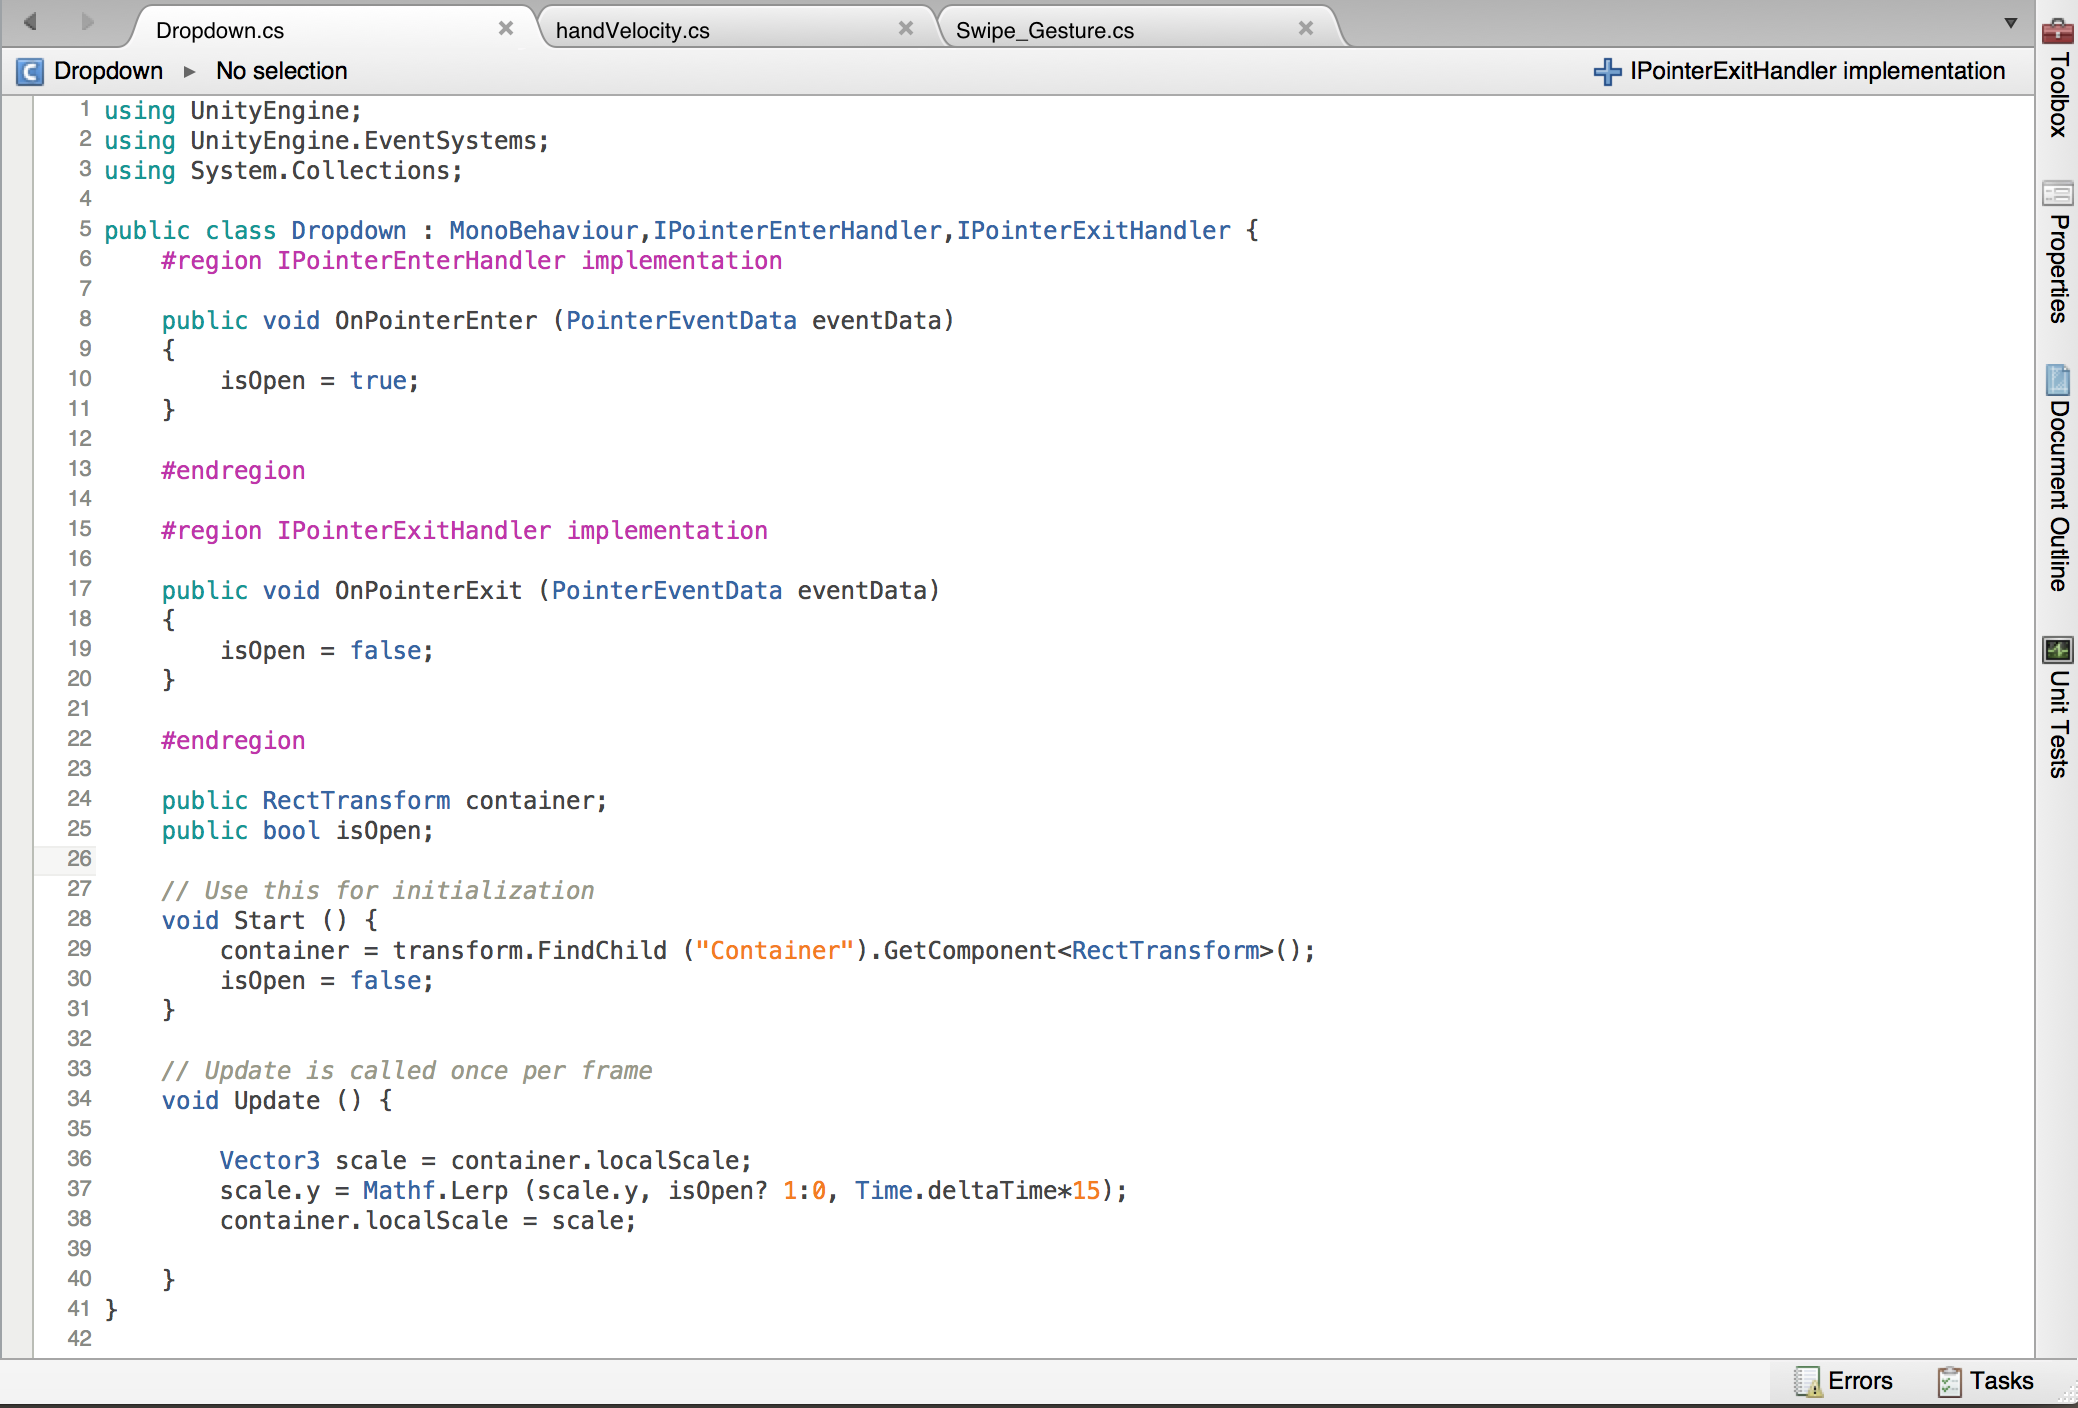
Task: Navigate back with left arrow
Action: [30, 21]
